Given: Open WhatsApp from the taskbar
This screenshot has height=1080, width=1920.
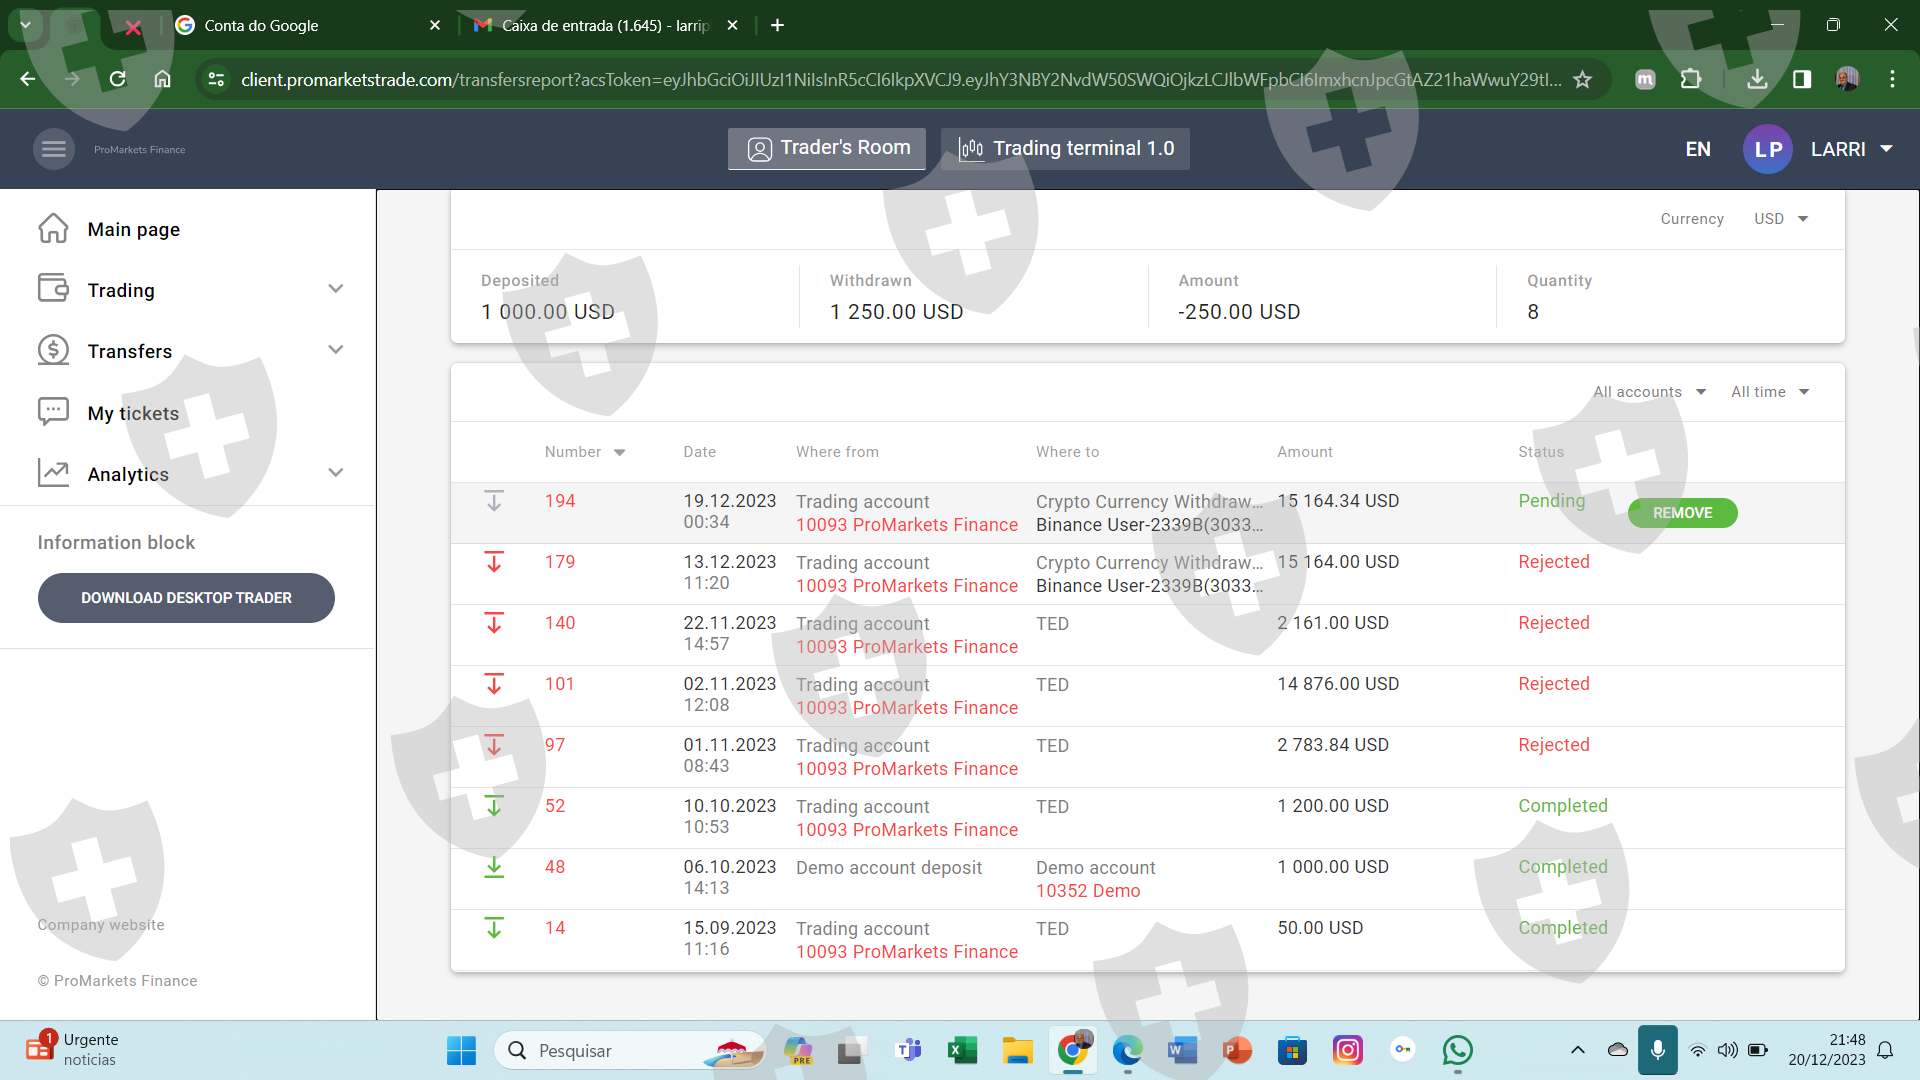Looking at the screenshot, I should [x=1457, y=1050].
